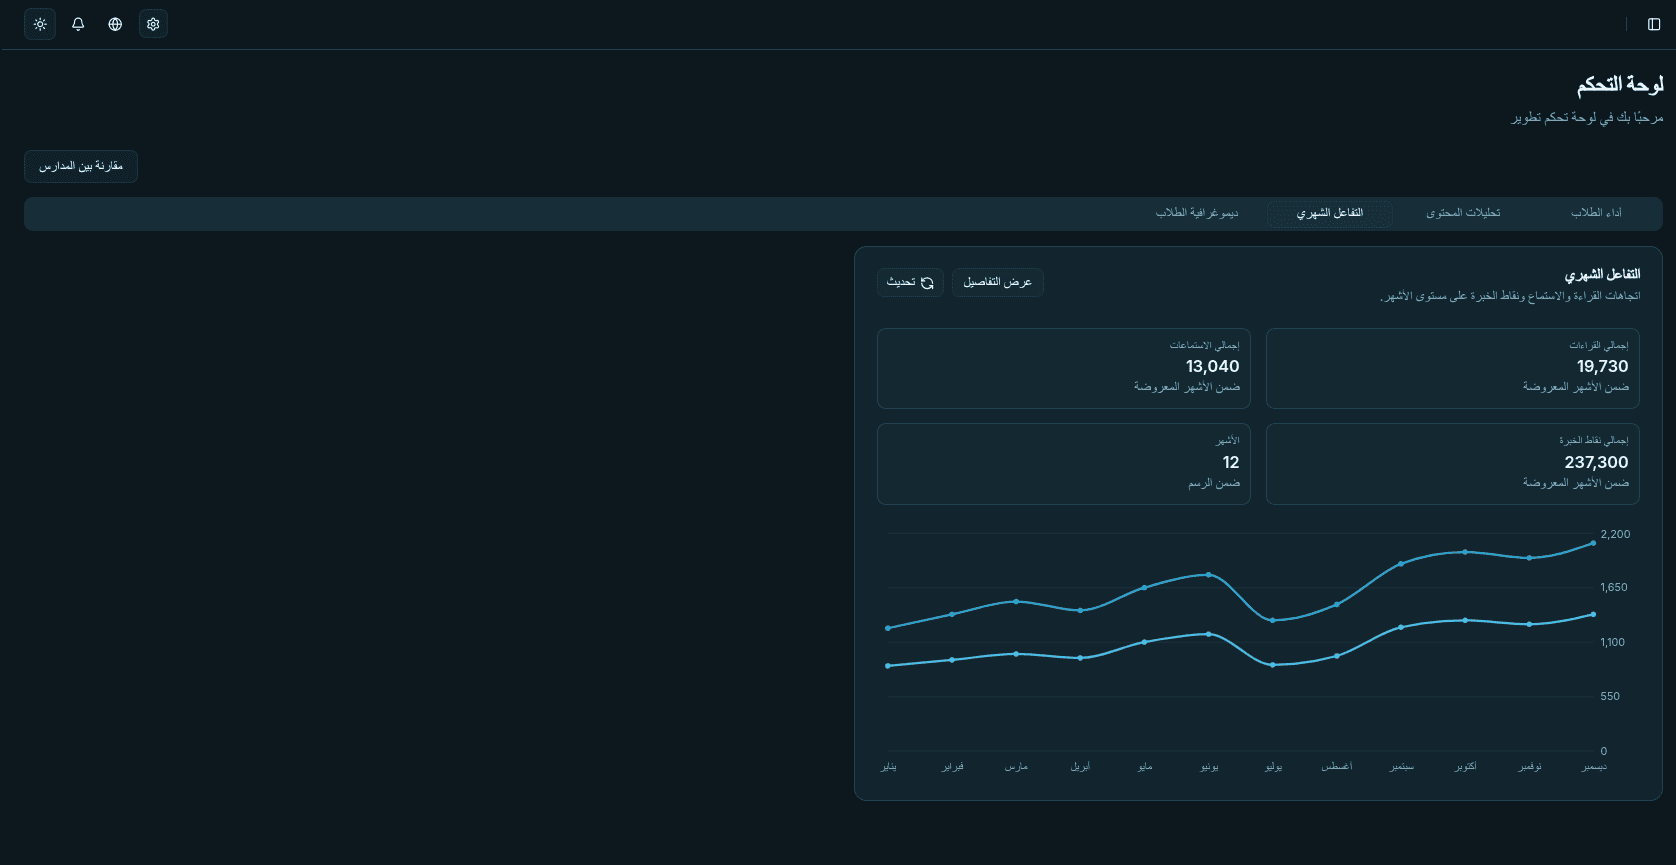
Task: Switch to the تحليلات المحتوى tab
Action: click(1463, 213)
